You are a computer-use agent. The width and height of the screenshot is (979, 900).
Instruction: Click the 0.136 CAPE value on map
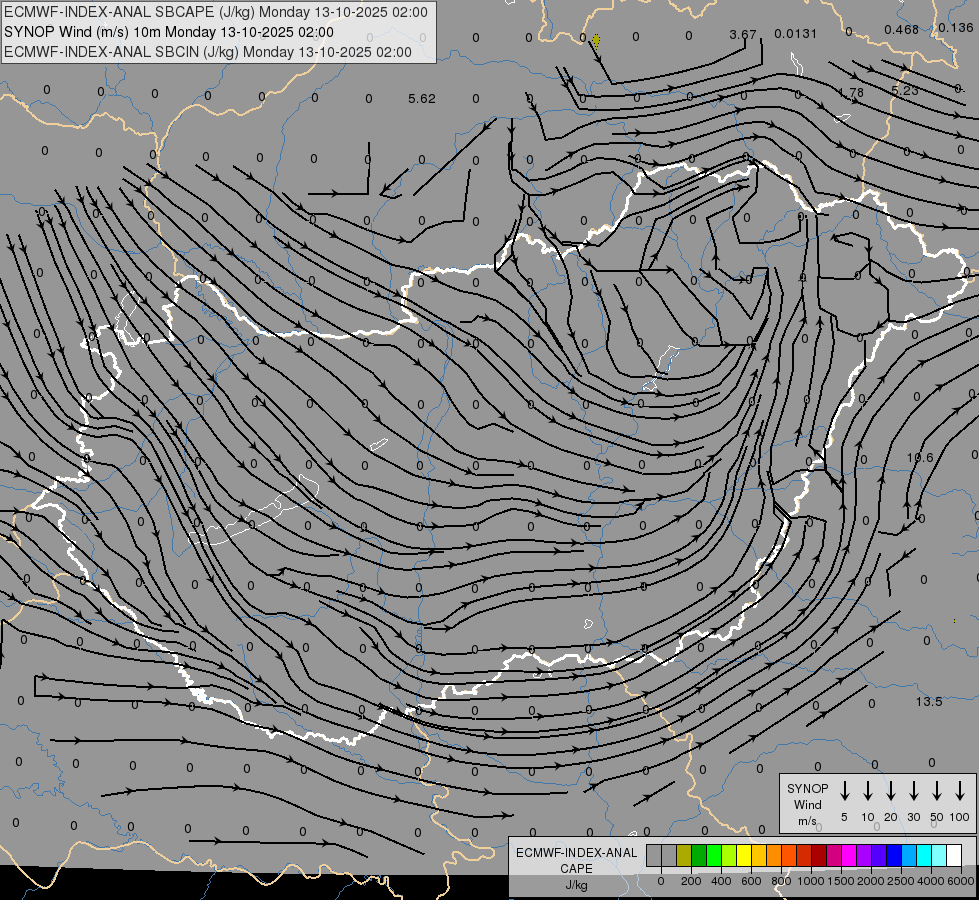pos(956,27)
